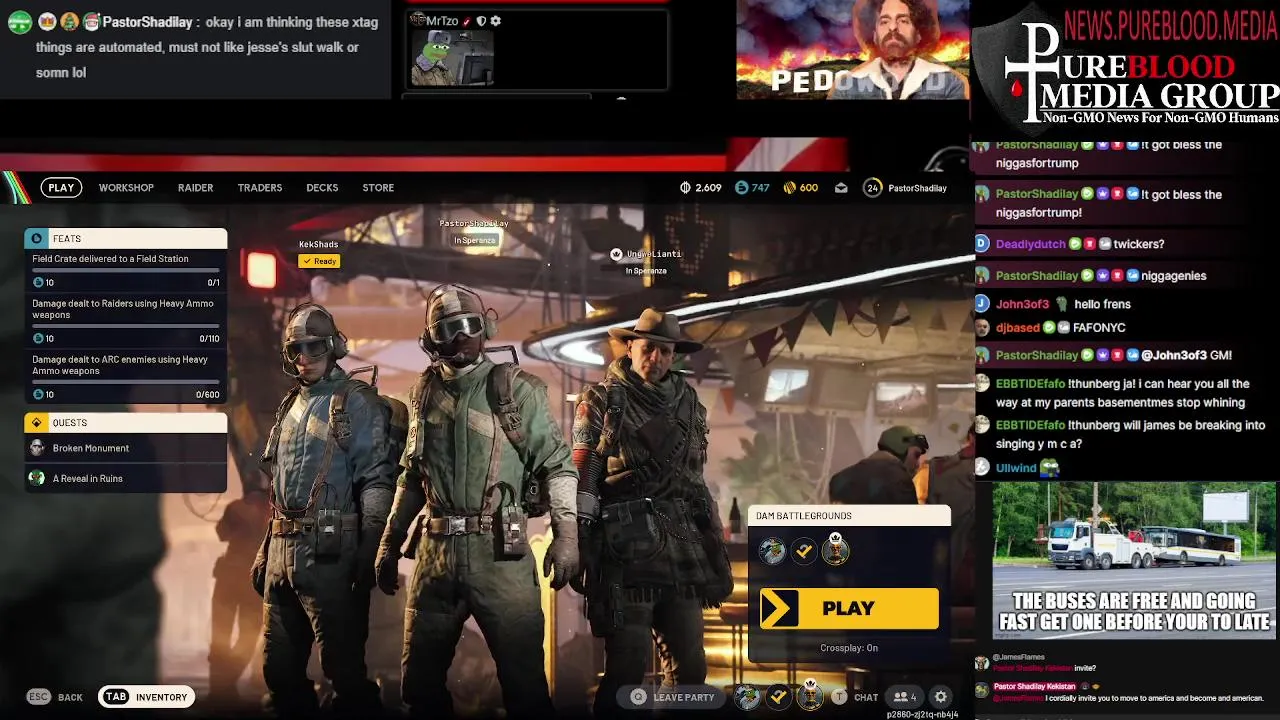Open the WORKSHOP tab
The image size is (1280, 720).
pyautogui.click(x=126, y=188)
